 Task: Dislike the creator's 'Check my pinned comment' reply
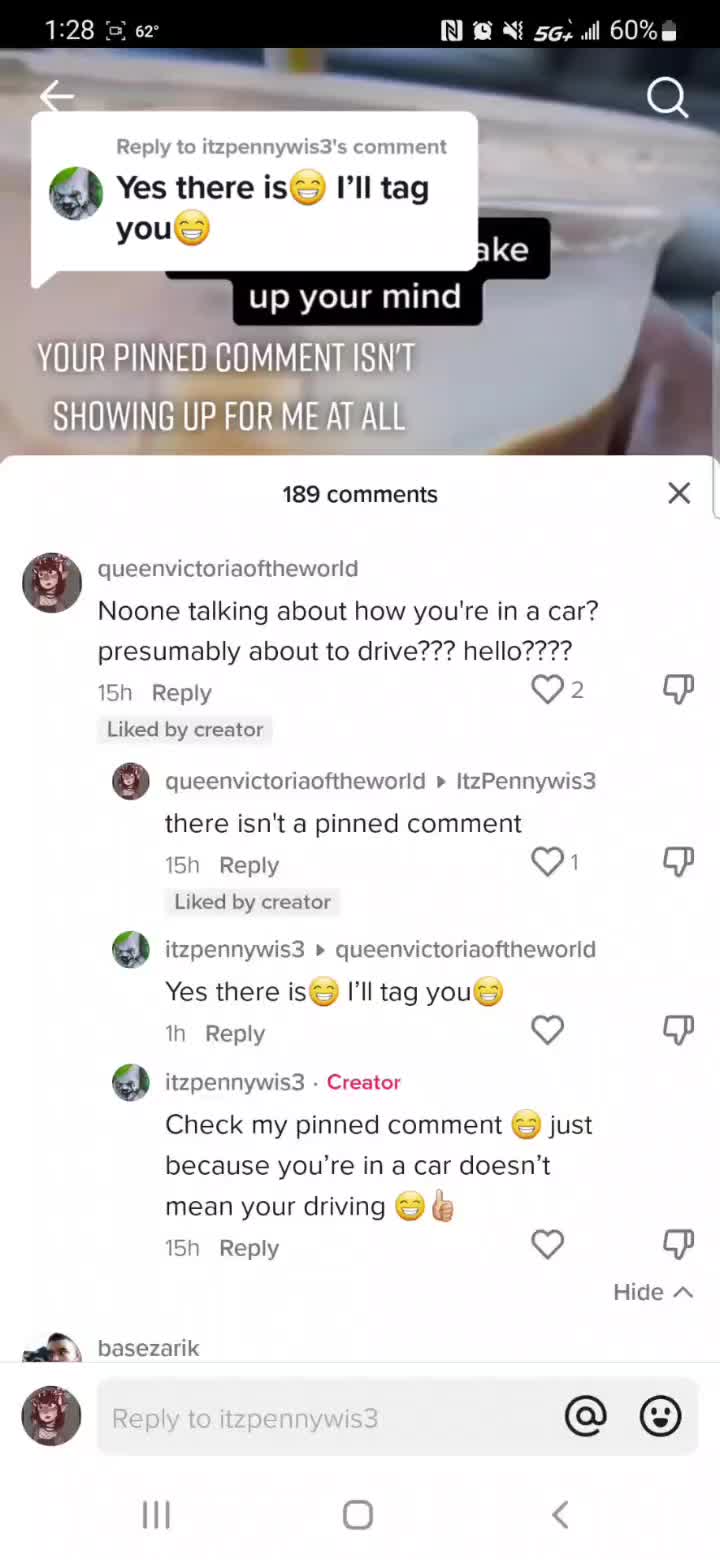click(678, 1244)
